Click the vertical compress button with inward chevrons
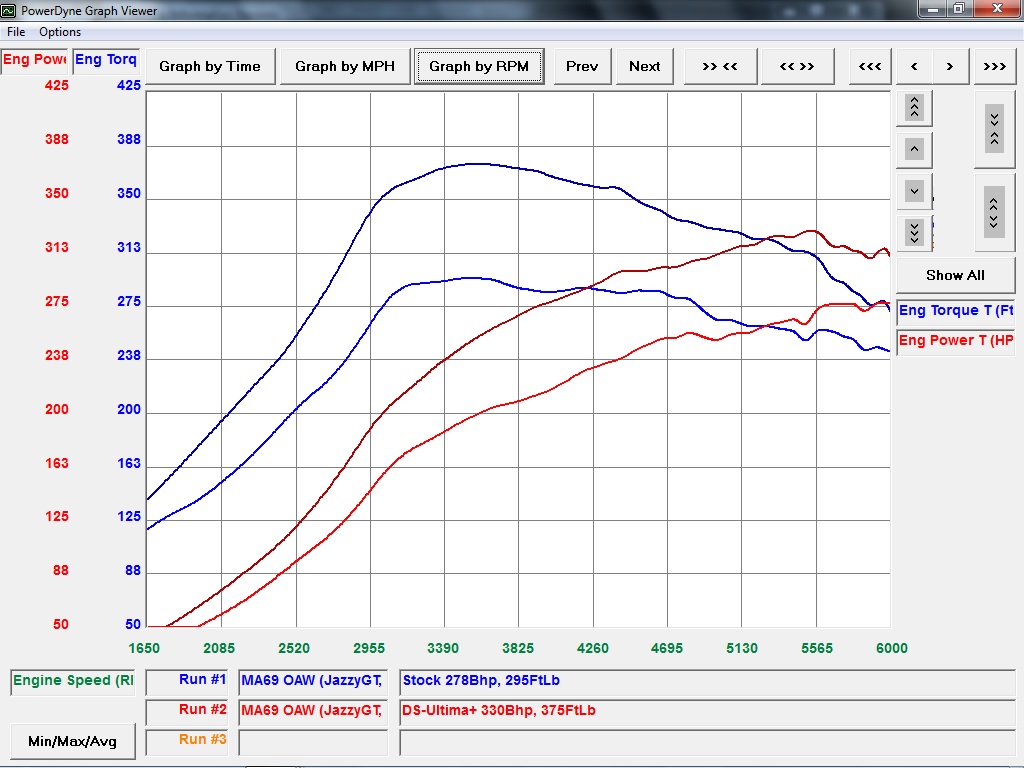This screenshot has width=1024, height=768. click(x=995, y=129)
